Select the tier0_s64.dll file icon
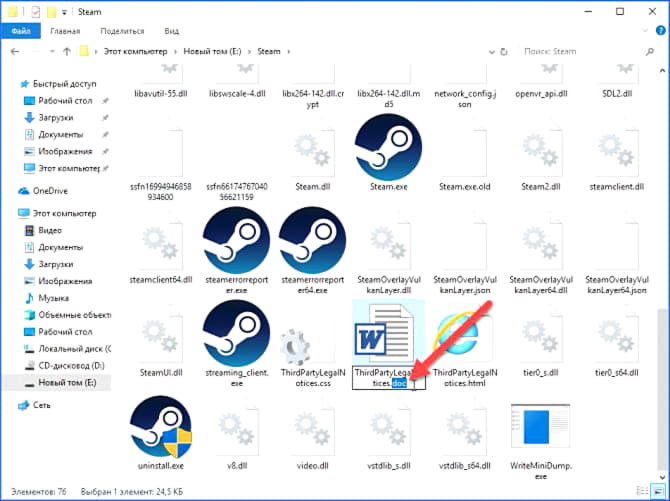This screenshot has height=501, width=670. click(616, 337)
